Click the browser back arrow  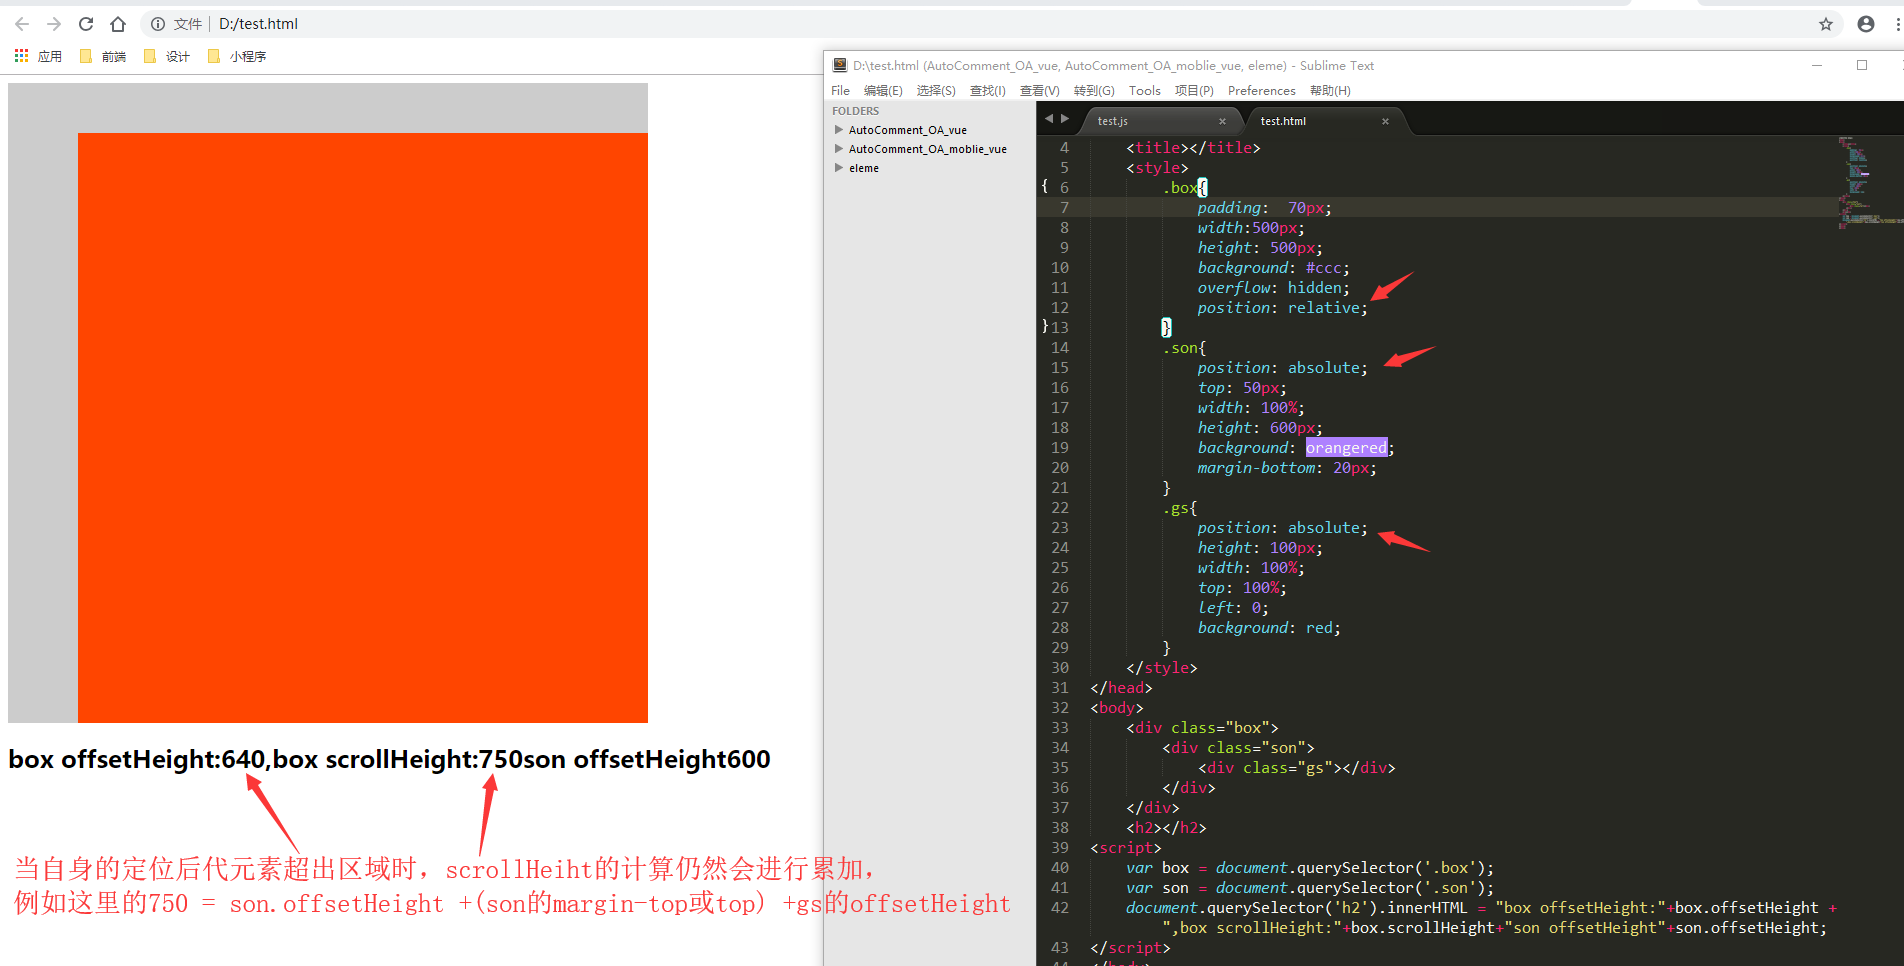click(x=22, y=24)
